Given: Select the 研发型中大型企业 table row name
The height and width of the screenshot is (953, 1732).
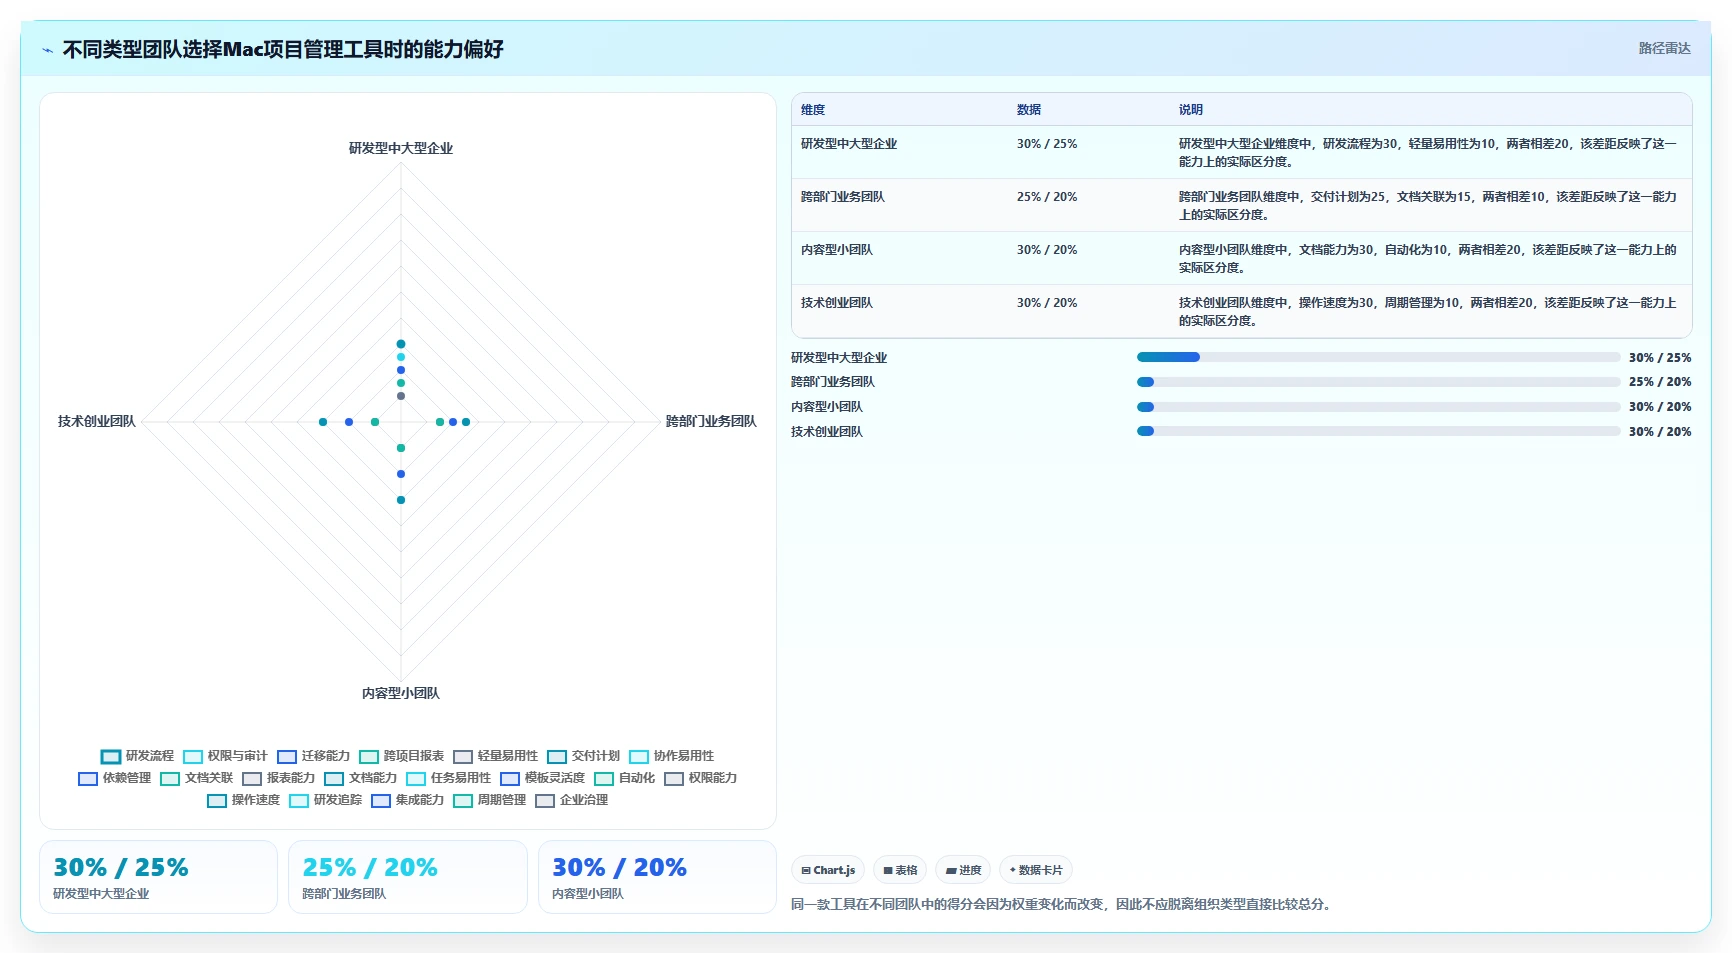Looking at the screenshot, I should pyautogui.click(x=849, y=144).
